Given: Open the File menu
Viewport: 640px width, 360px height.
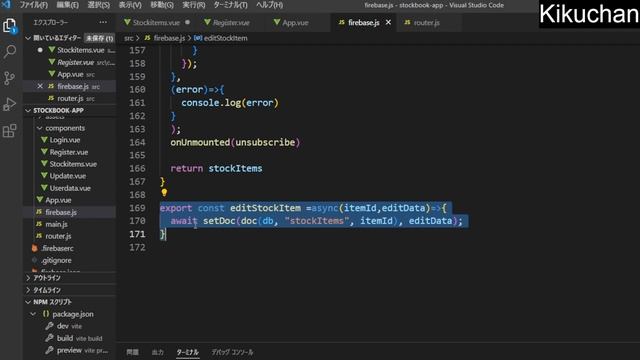Looking at the screenshot, I should pyautogui.click(x=34, y=5).
